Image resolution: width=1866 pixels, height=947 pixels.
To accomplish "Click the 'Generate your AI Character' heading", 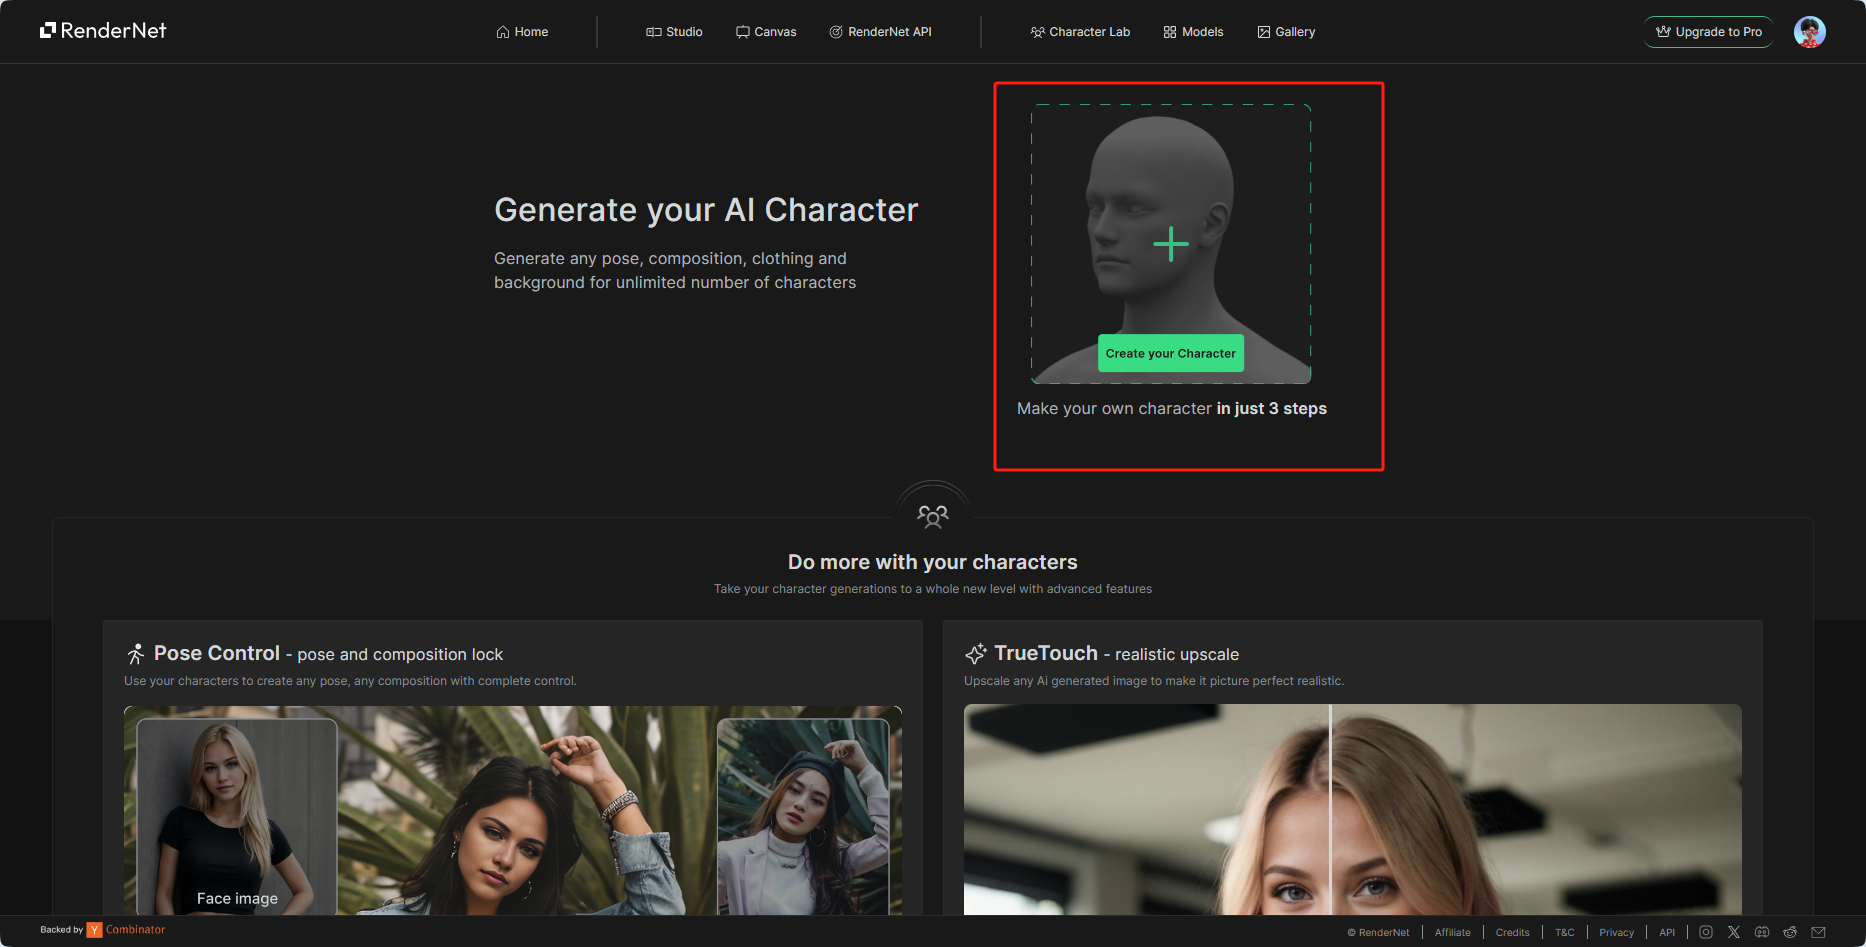I will coord(706,210).
